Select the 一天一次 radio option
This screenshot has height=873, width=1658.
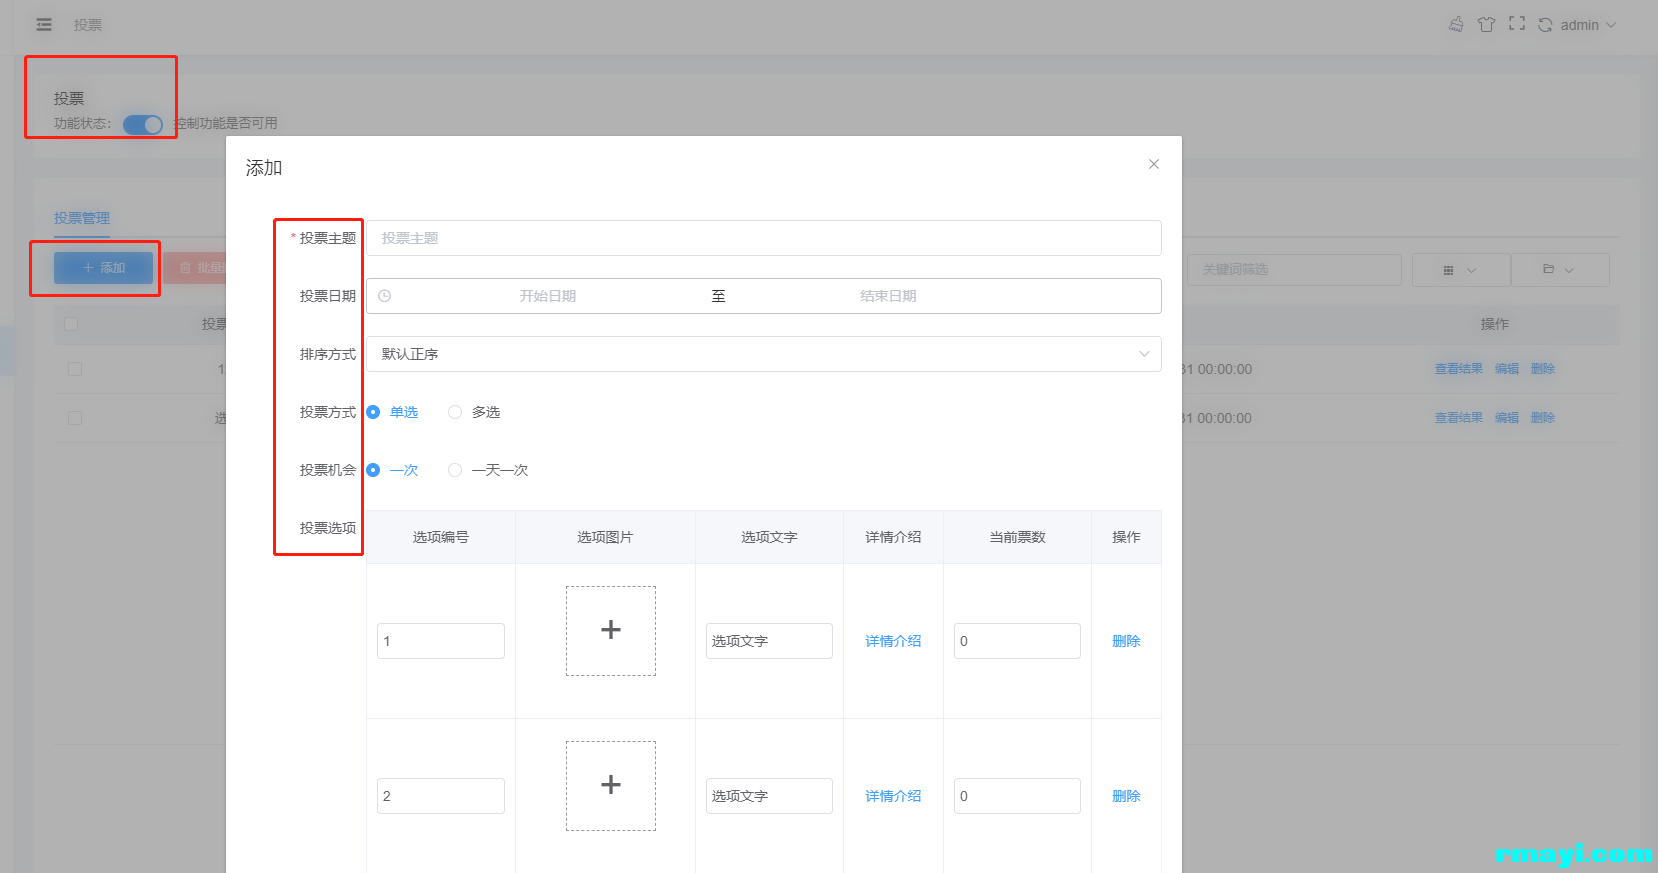pyautogui.click(x=488, y=470)
